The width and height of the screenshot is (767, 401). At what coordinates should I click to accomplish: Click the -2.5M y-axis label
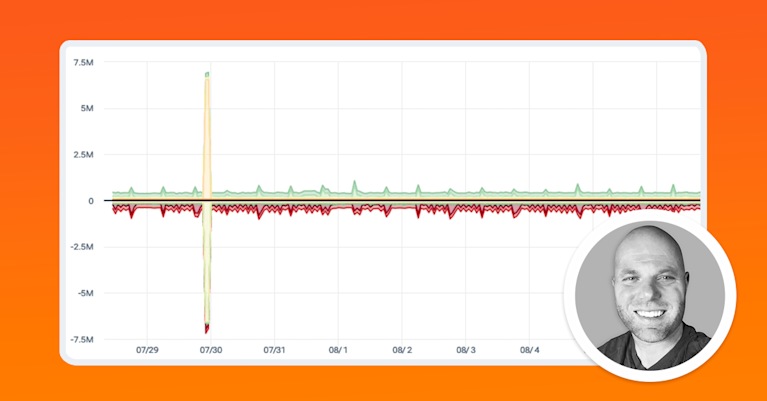point(82,247)
